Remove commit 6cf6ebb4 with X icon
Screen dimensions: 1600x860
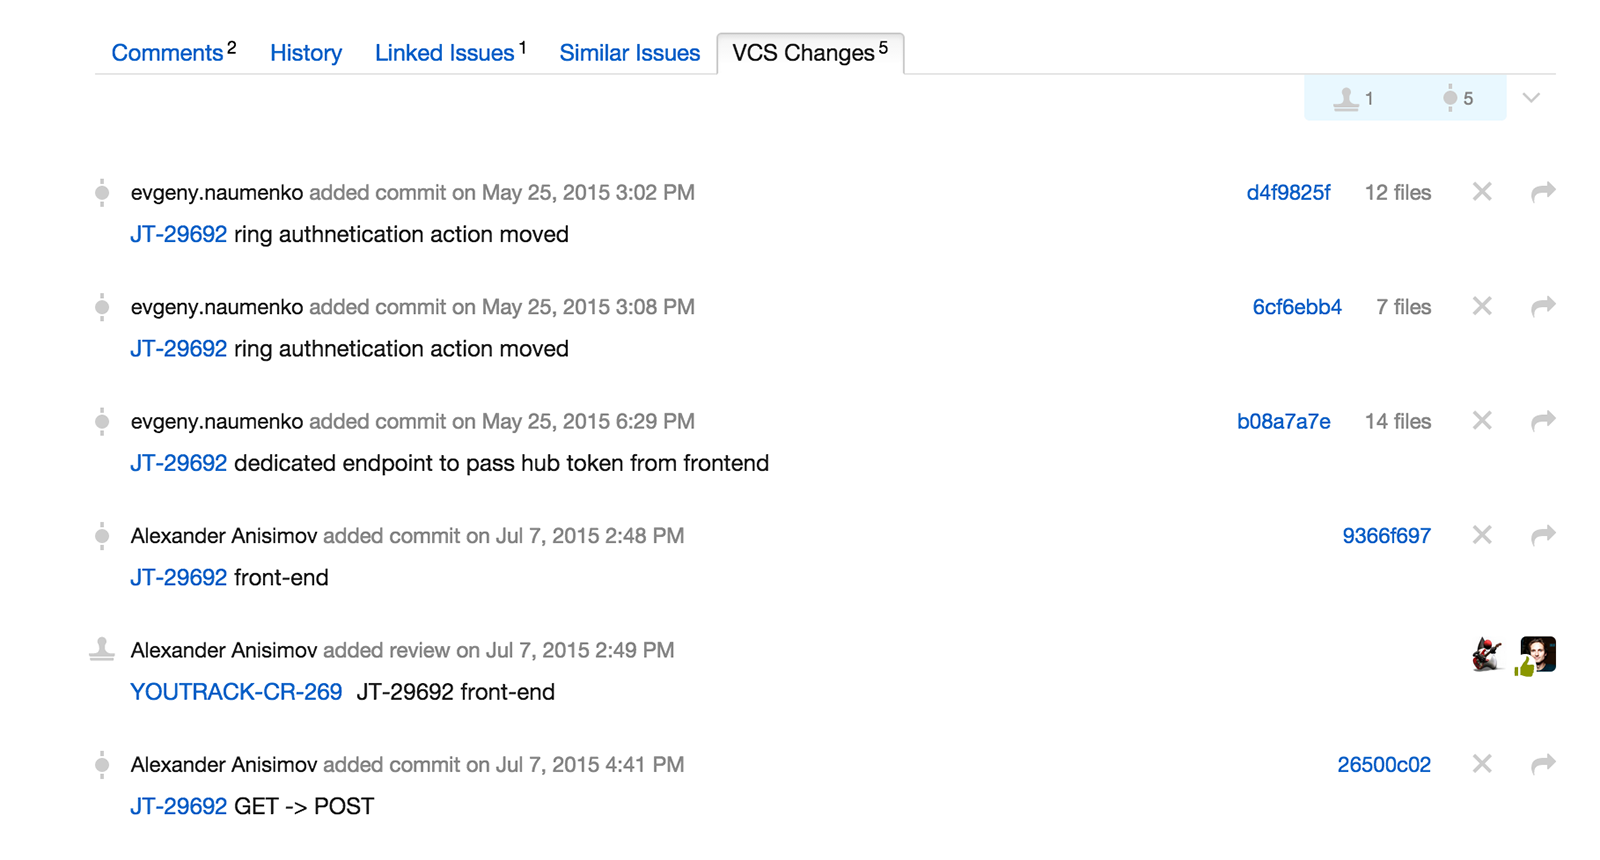tap(1482, 306)
